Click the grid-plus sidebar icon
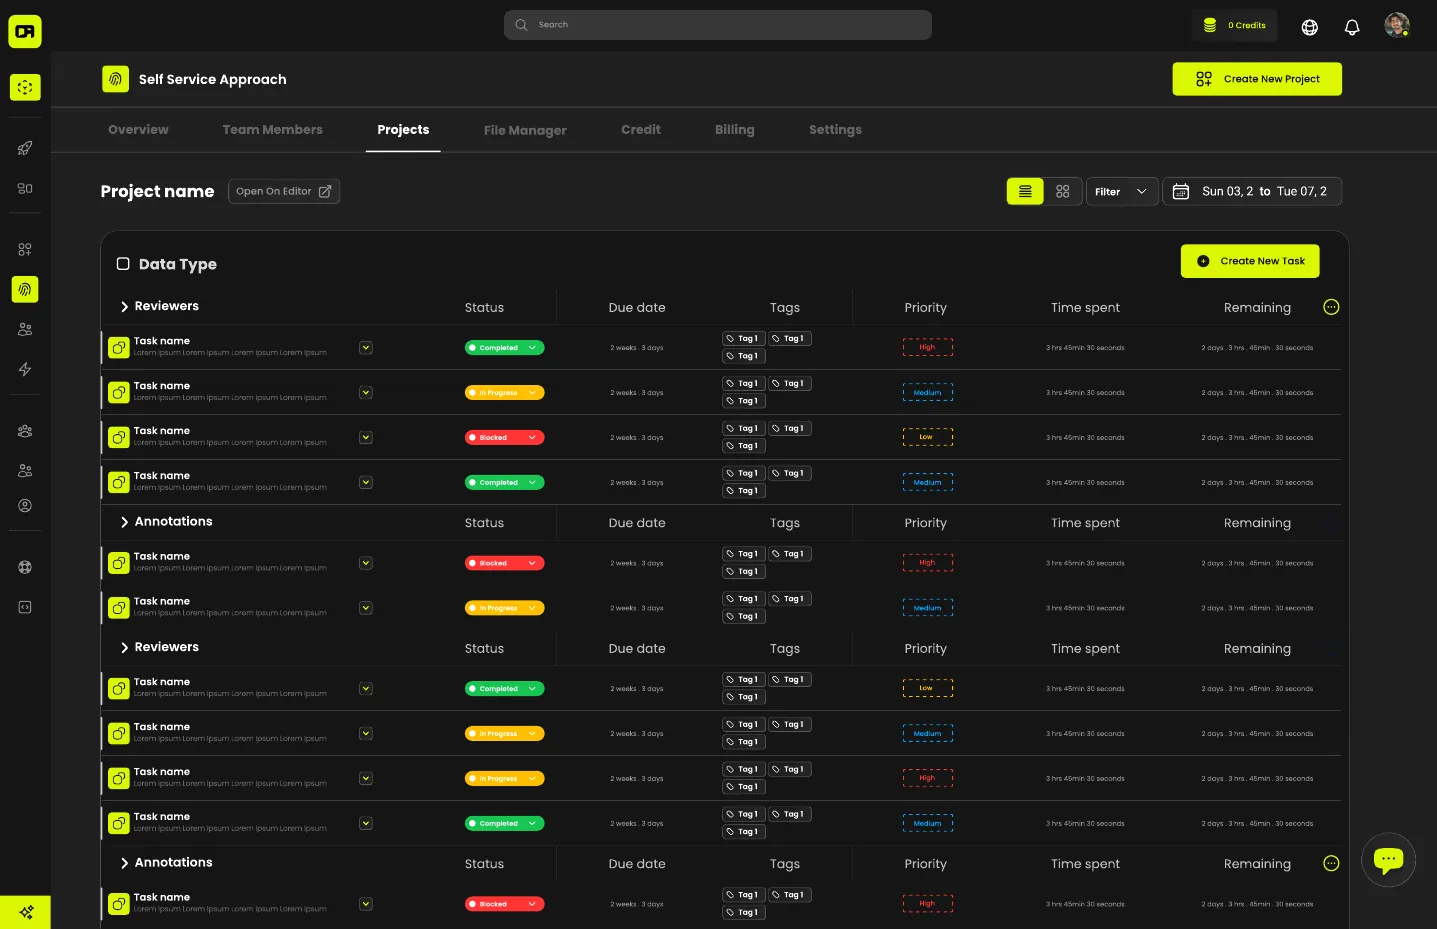This screenshot has width=1437, height=929. 25,249
